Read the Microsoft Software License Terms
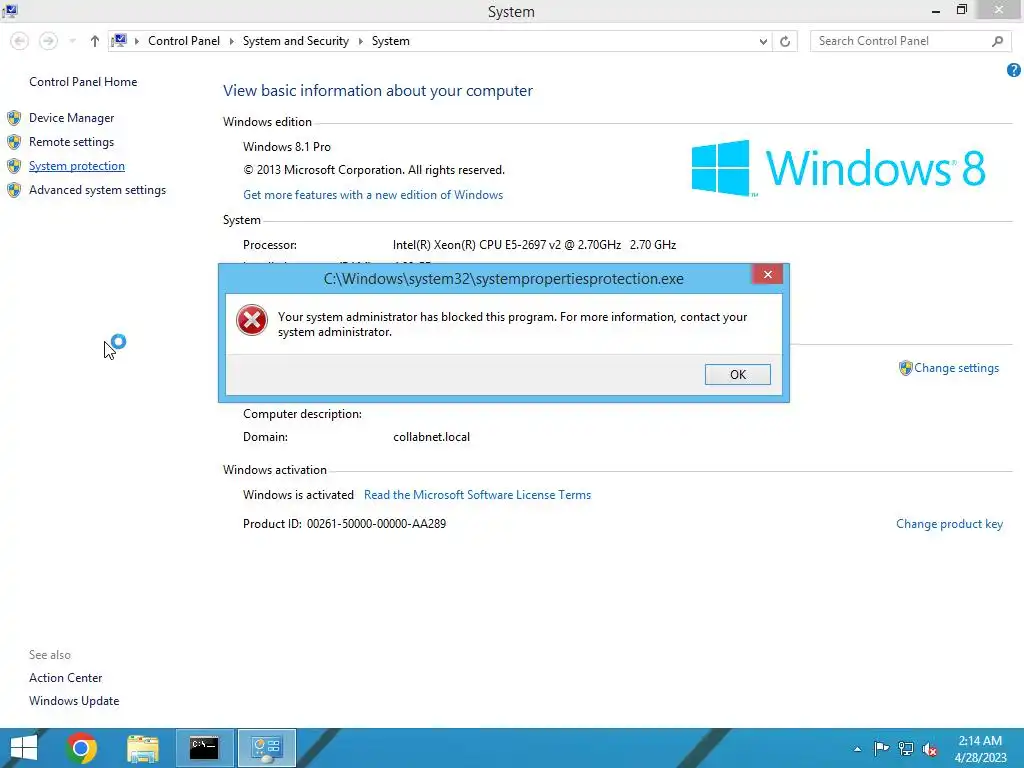The image size is (1024, 768). coord(477,495)
